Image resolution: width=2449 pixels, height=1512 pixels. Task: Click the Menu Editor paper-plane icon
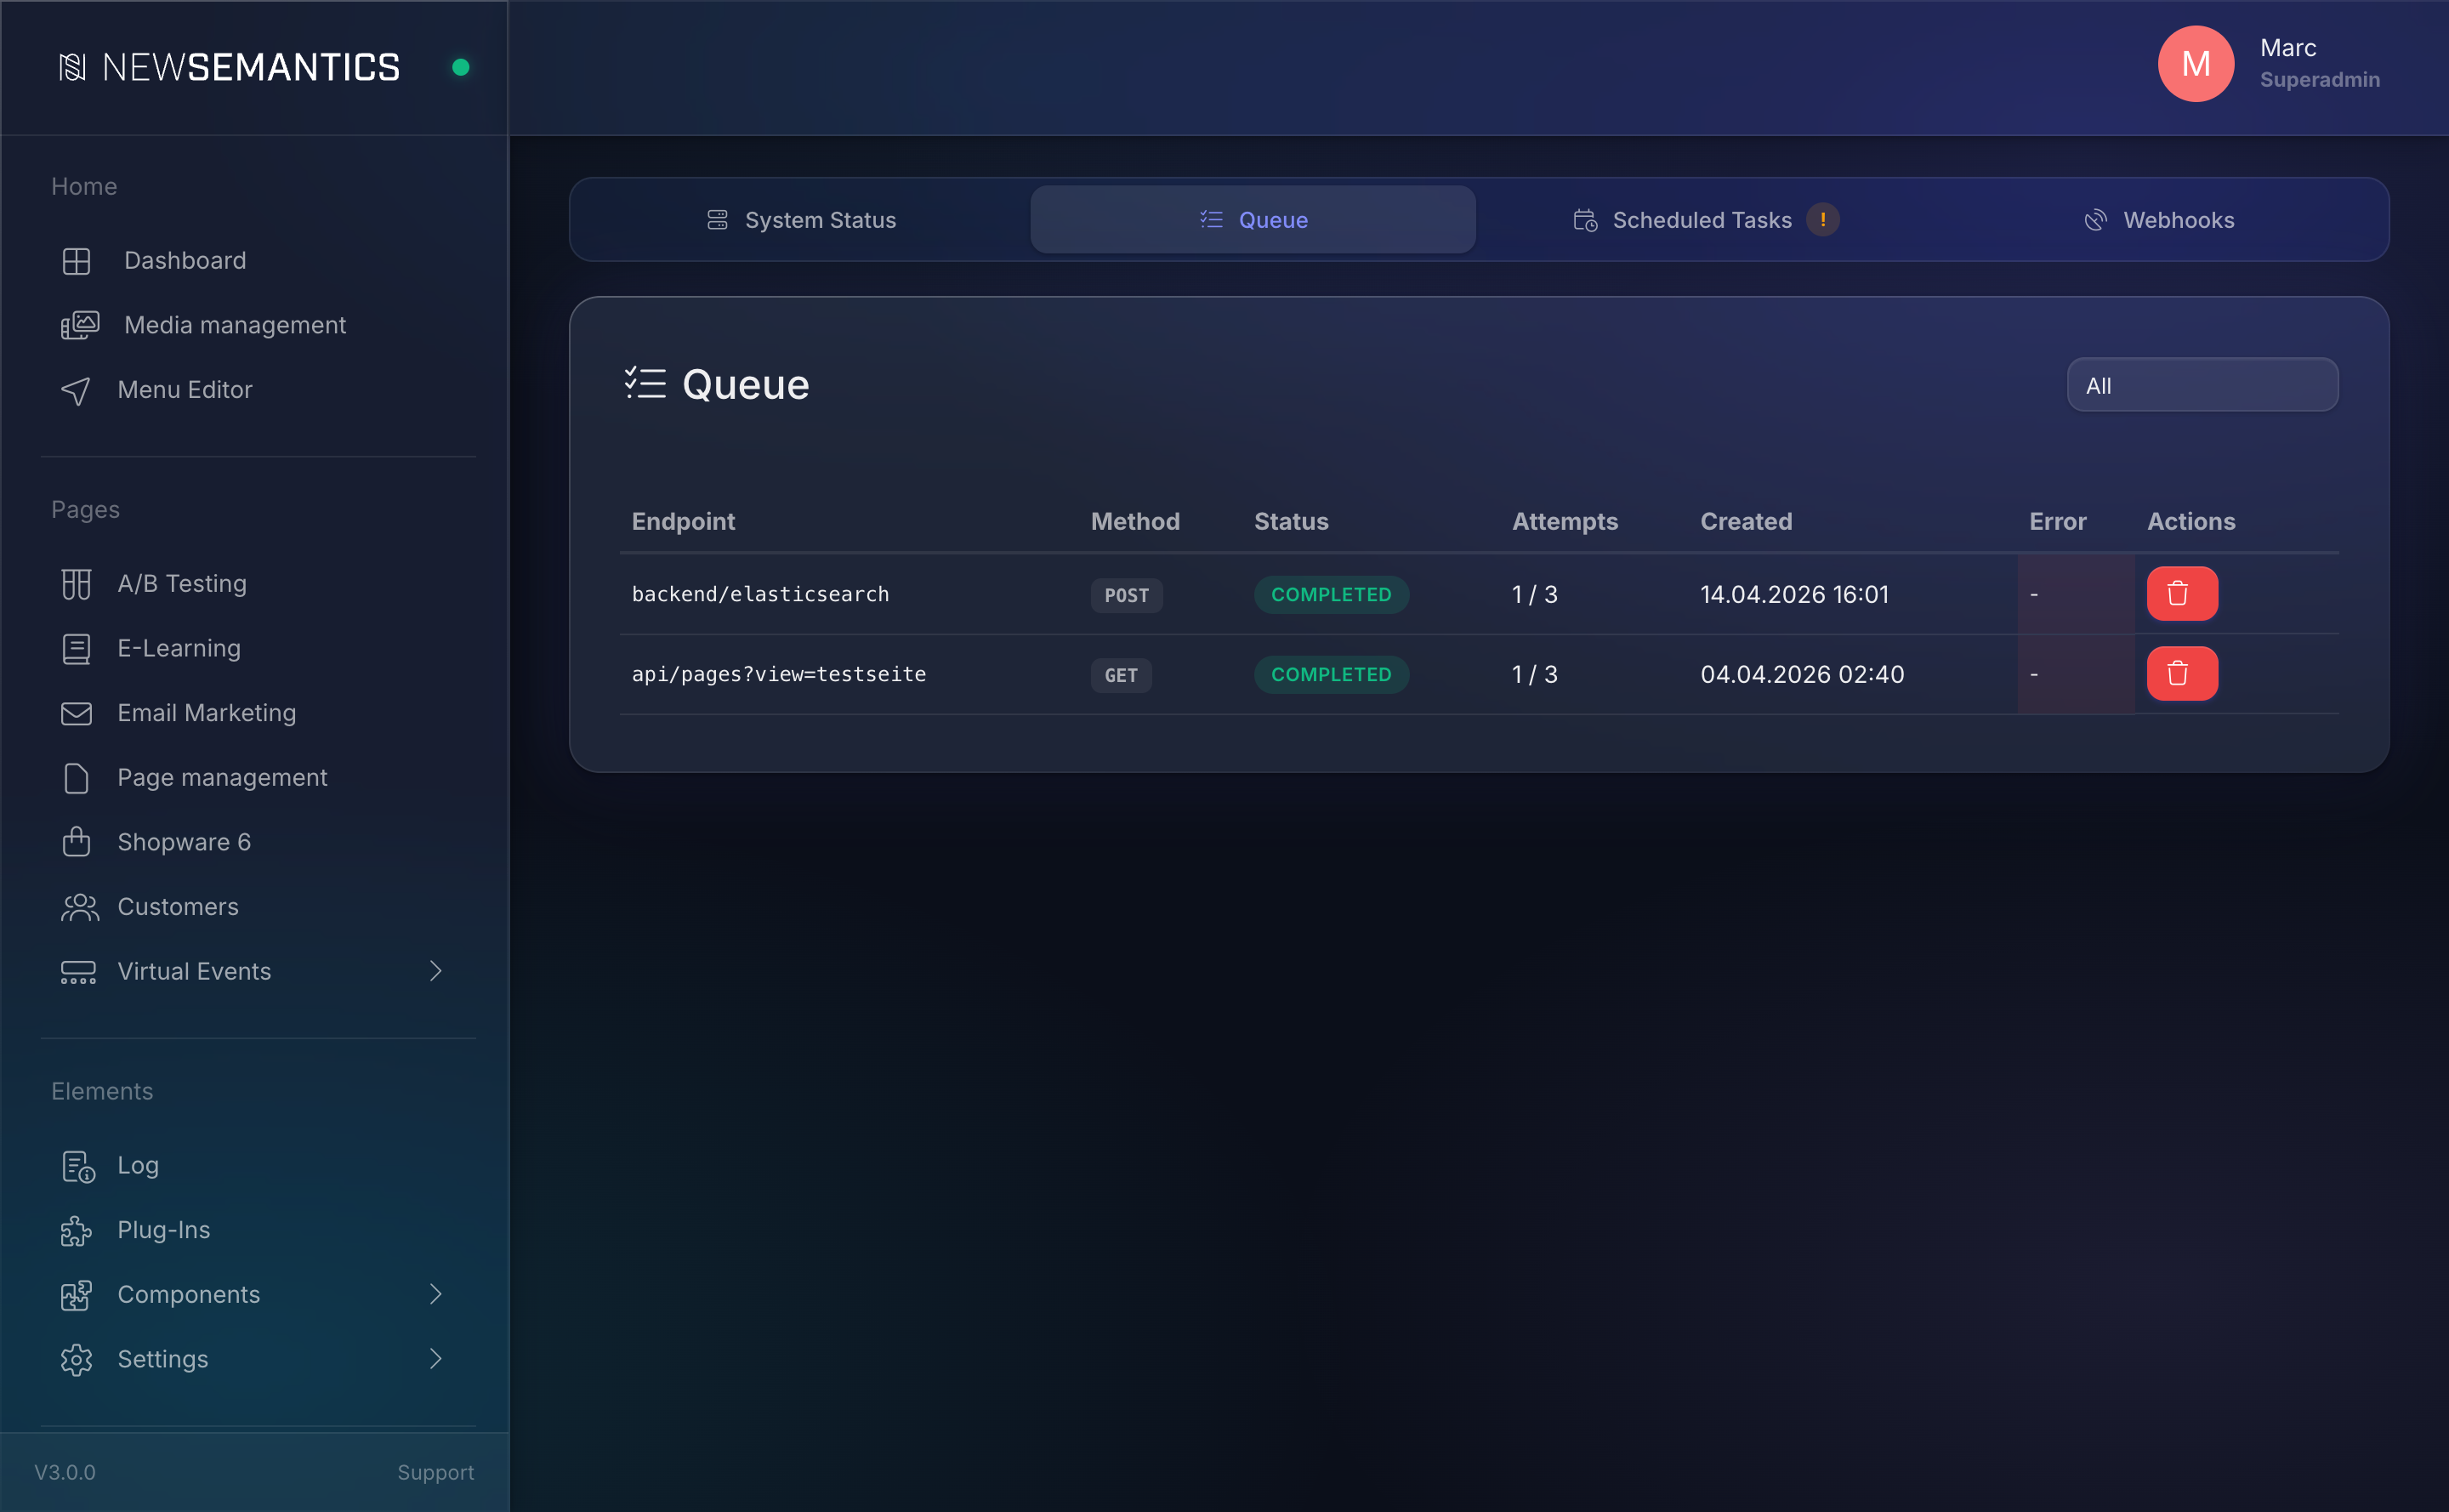(76, 390)
